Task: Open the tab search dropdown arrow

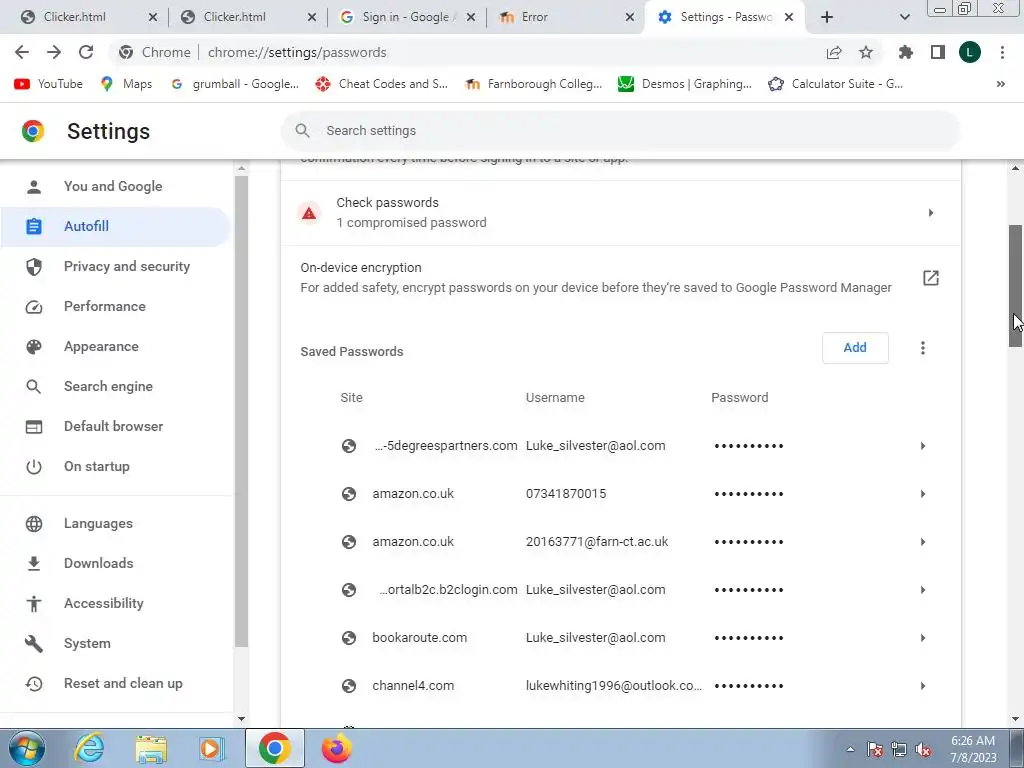Action: click(904, 17)
